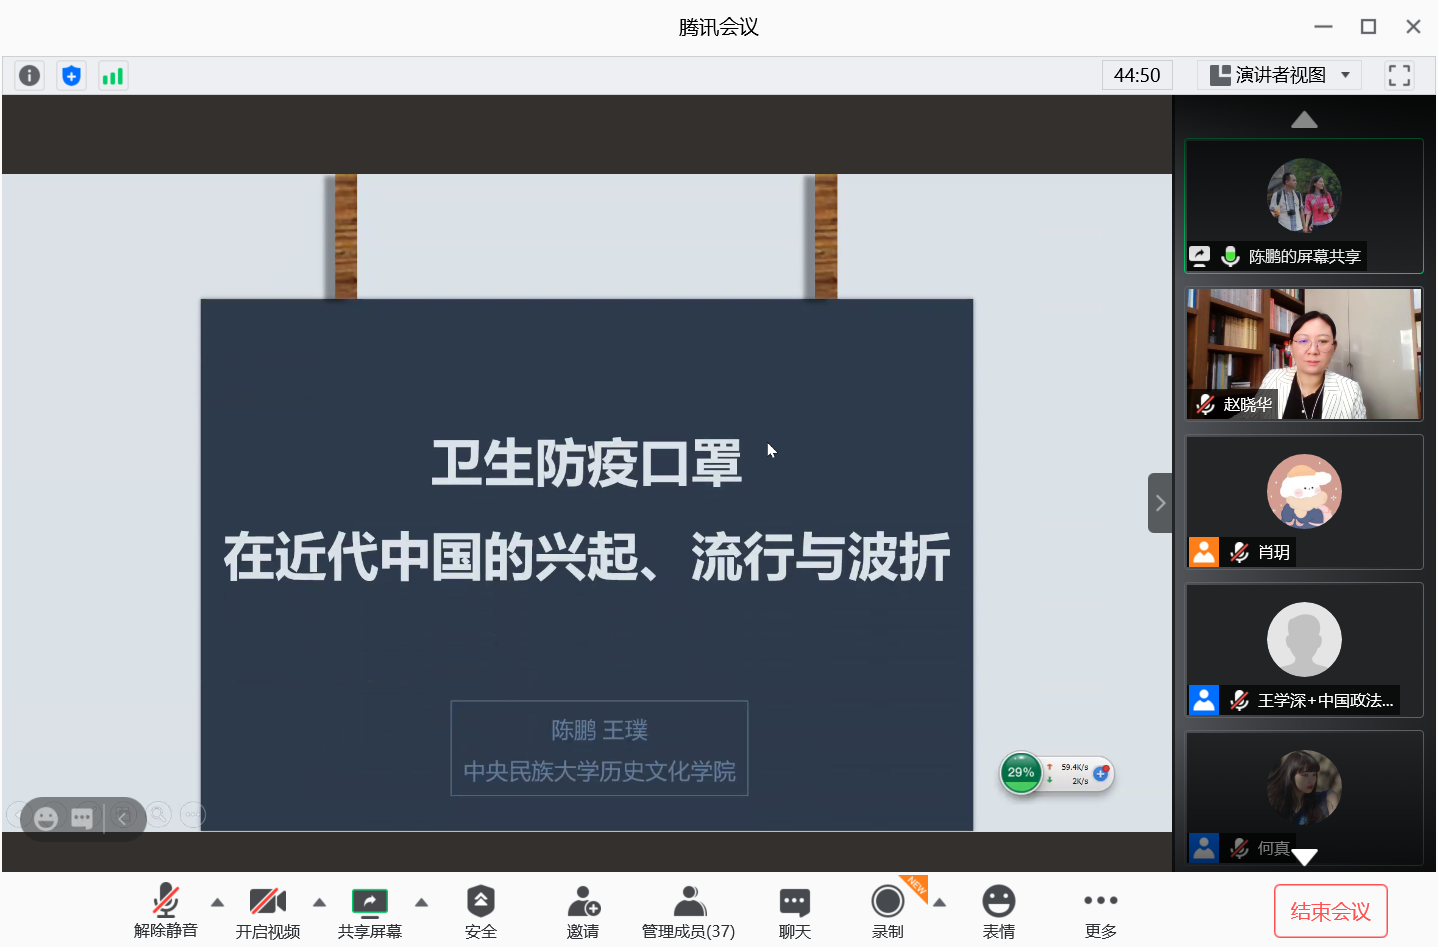Click the blue security shield icon
Viewport: 1438px width, 947px height.
[71, 75]
